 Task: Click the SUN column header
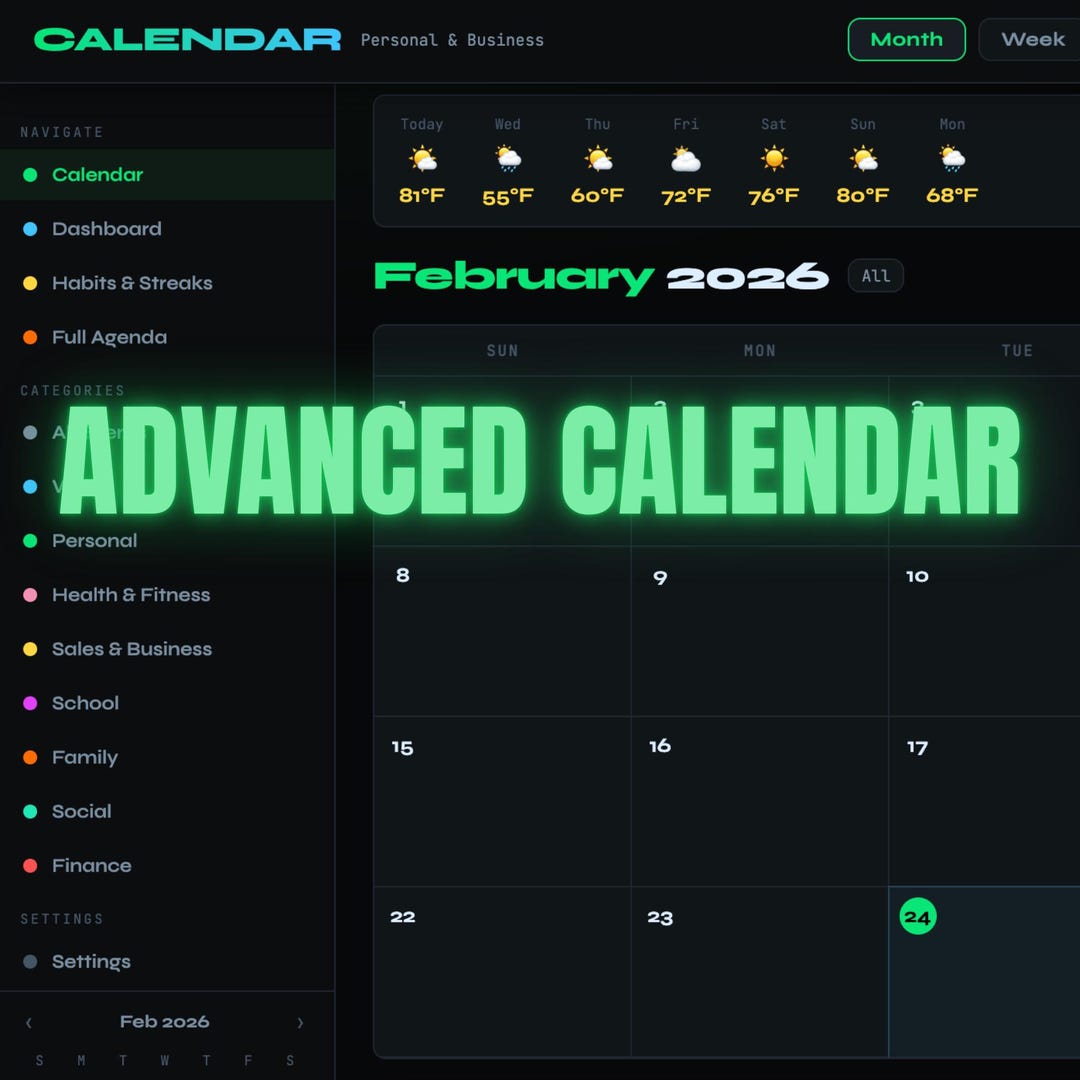tap(502, 351)
